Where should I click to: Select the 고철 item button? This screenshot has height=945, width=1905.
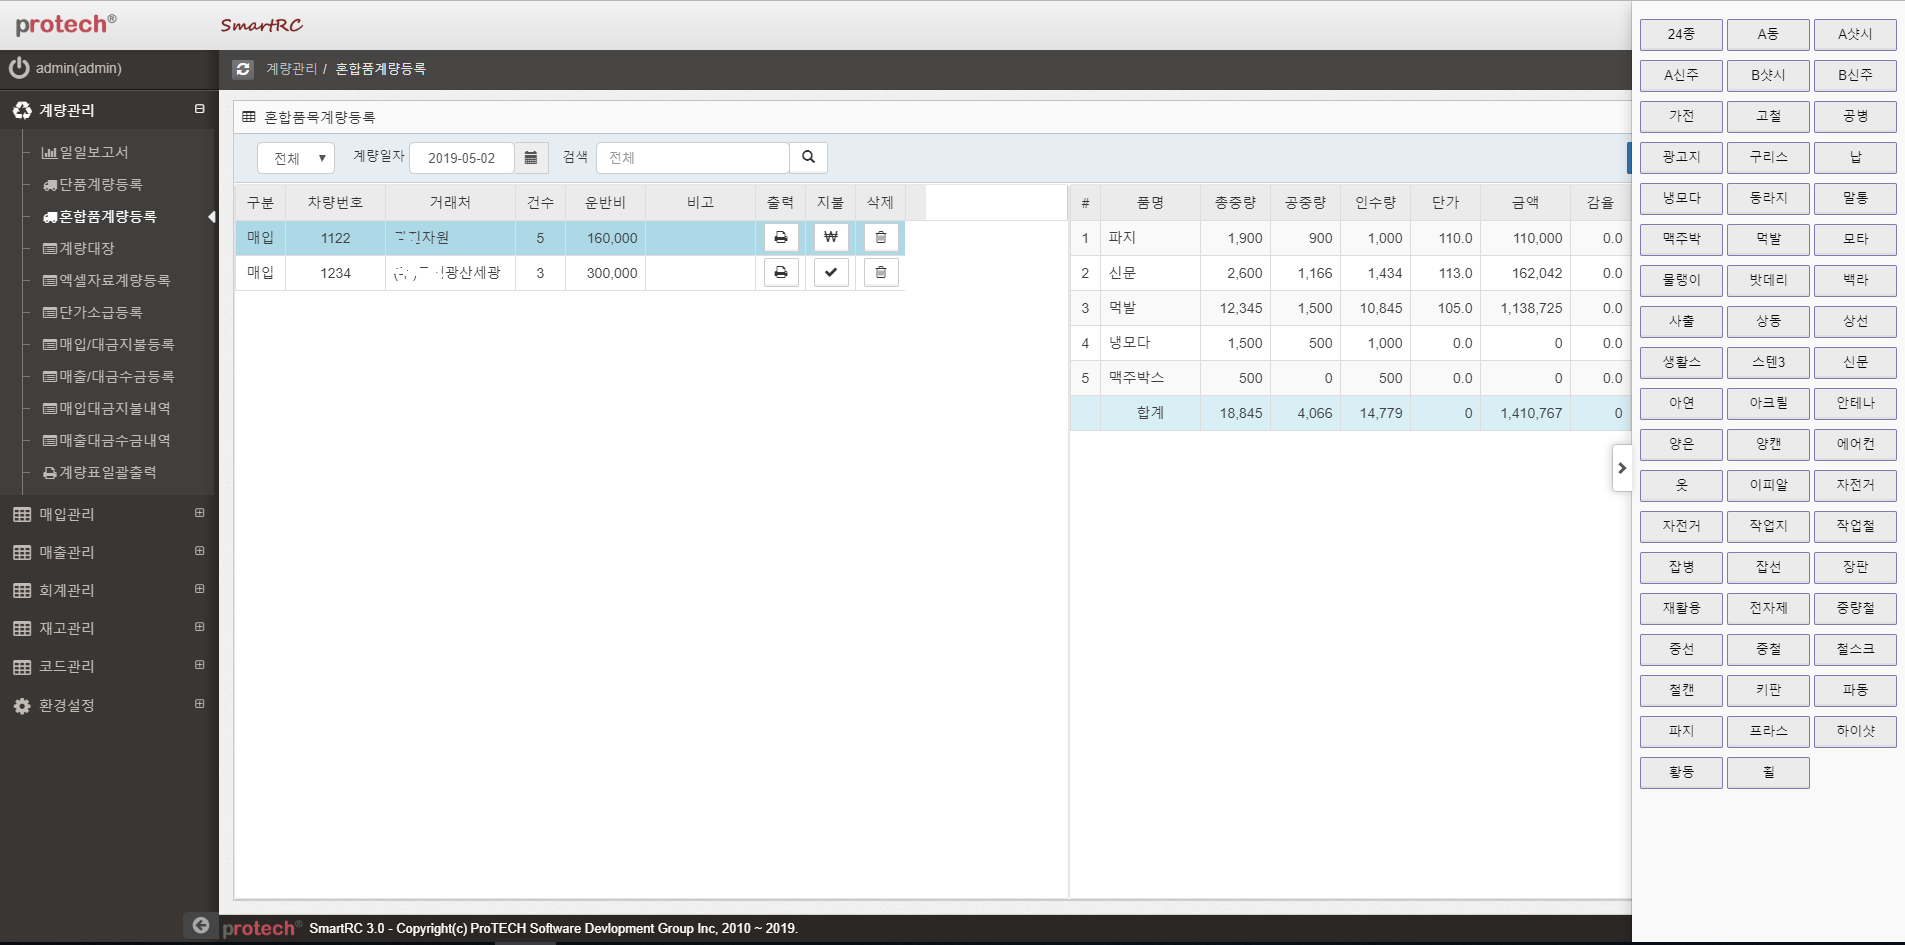tap(1768, 116)
